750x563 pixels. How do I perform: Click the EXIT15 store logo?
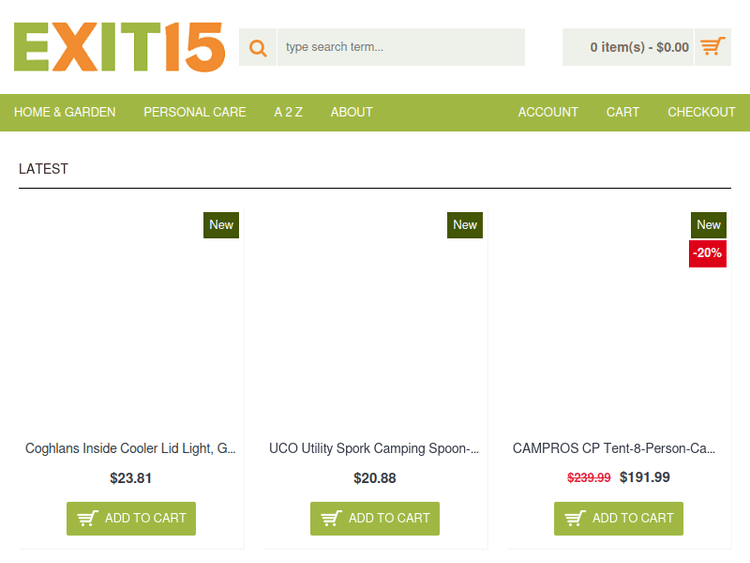point(119,47)
